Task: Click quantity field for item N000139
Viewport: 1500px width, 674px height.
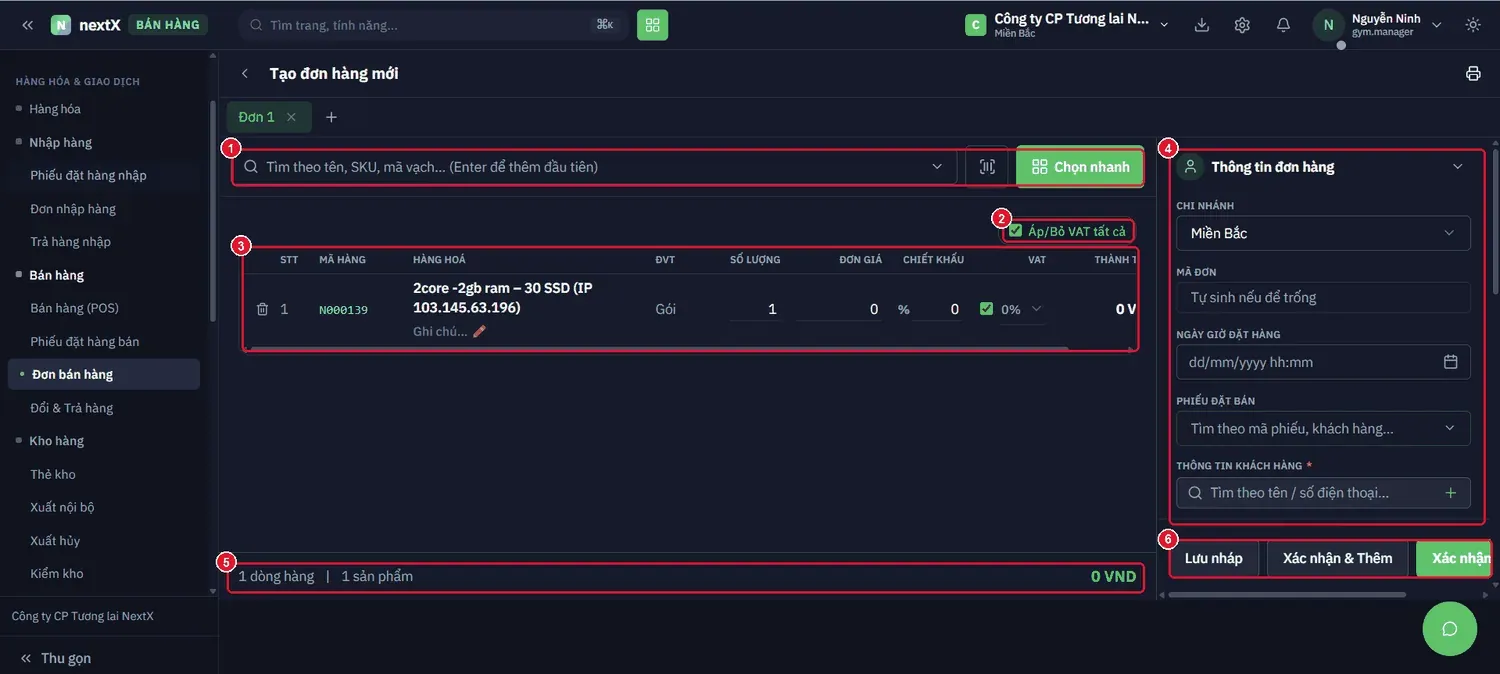Action: point(755,310)
